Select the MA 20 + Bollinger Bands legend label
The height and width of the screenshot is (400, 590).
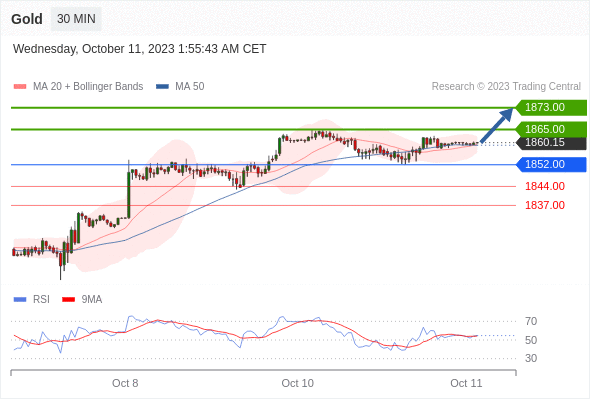[88, 87]
